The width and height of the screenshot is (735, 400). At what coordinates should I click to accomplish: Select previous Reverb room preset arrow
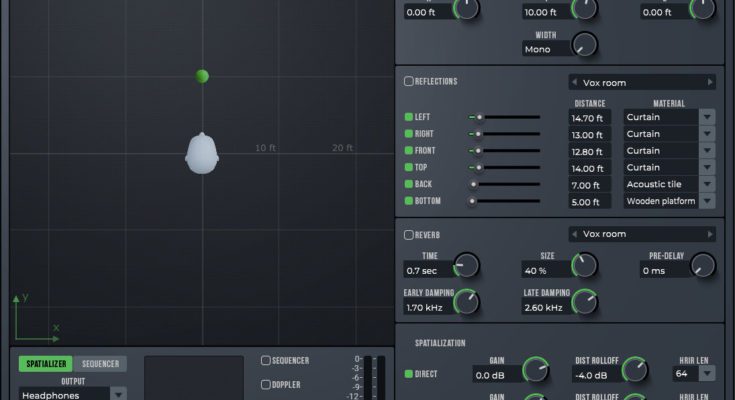point(574,234)
